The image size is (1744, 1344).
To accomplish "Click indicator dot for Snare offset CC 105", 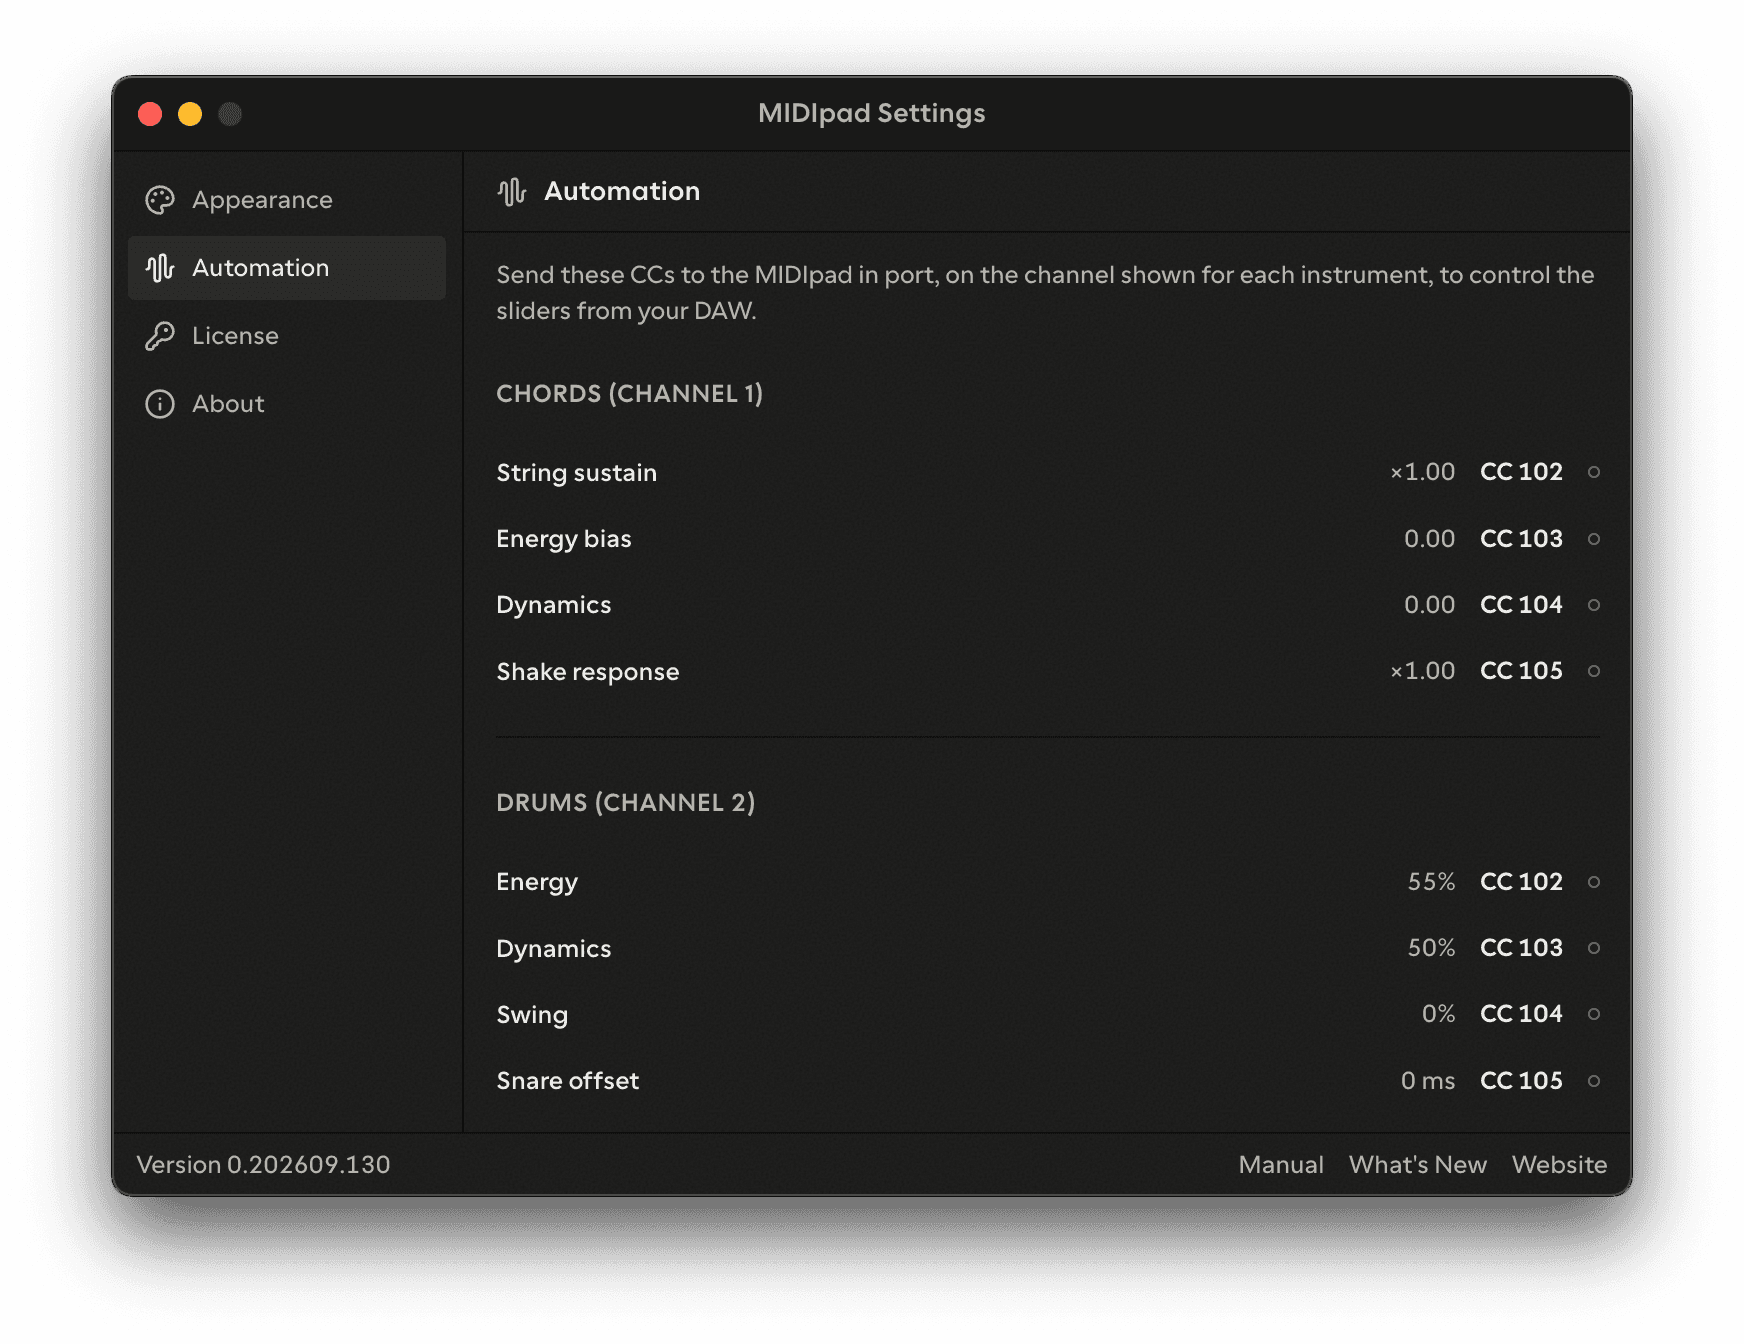I will pyautogui.click(x=1594, y=1081).
